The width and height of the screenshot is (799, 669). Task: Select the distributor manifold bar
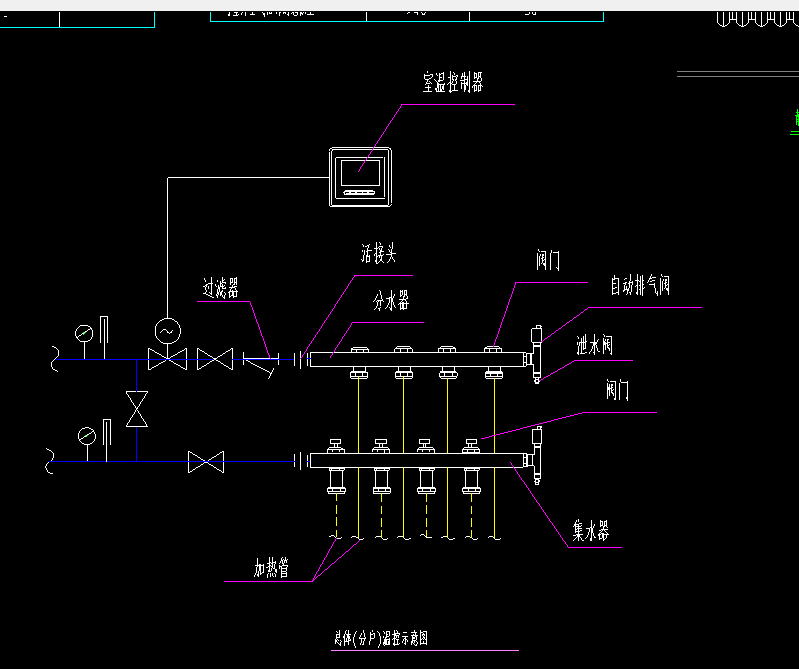(x=417, y=359)
